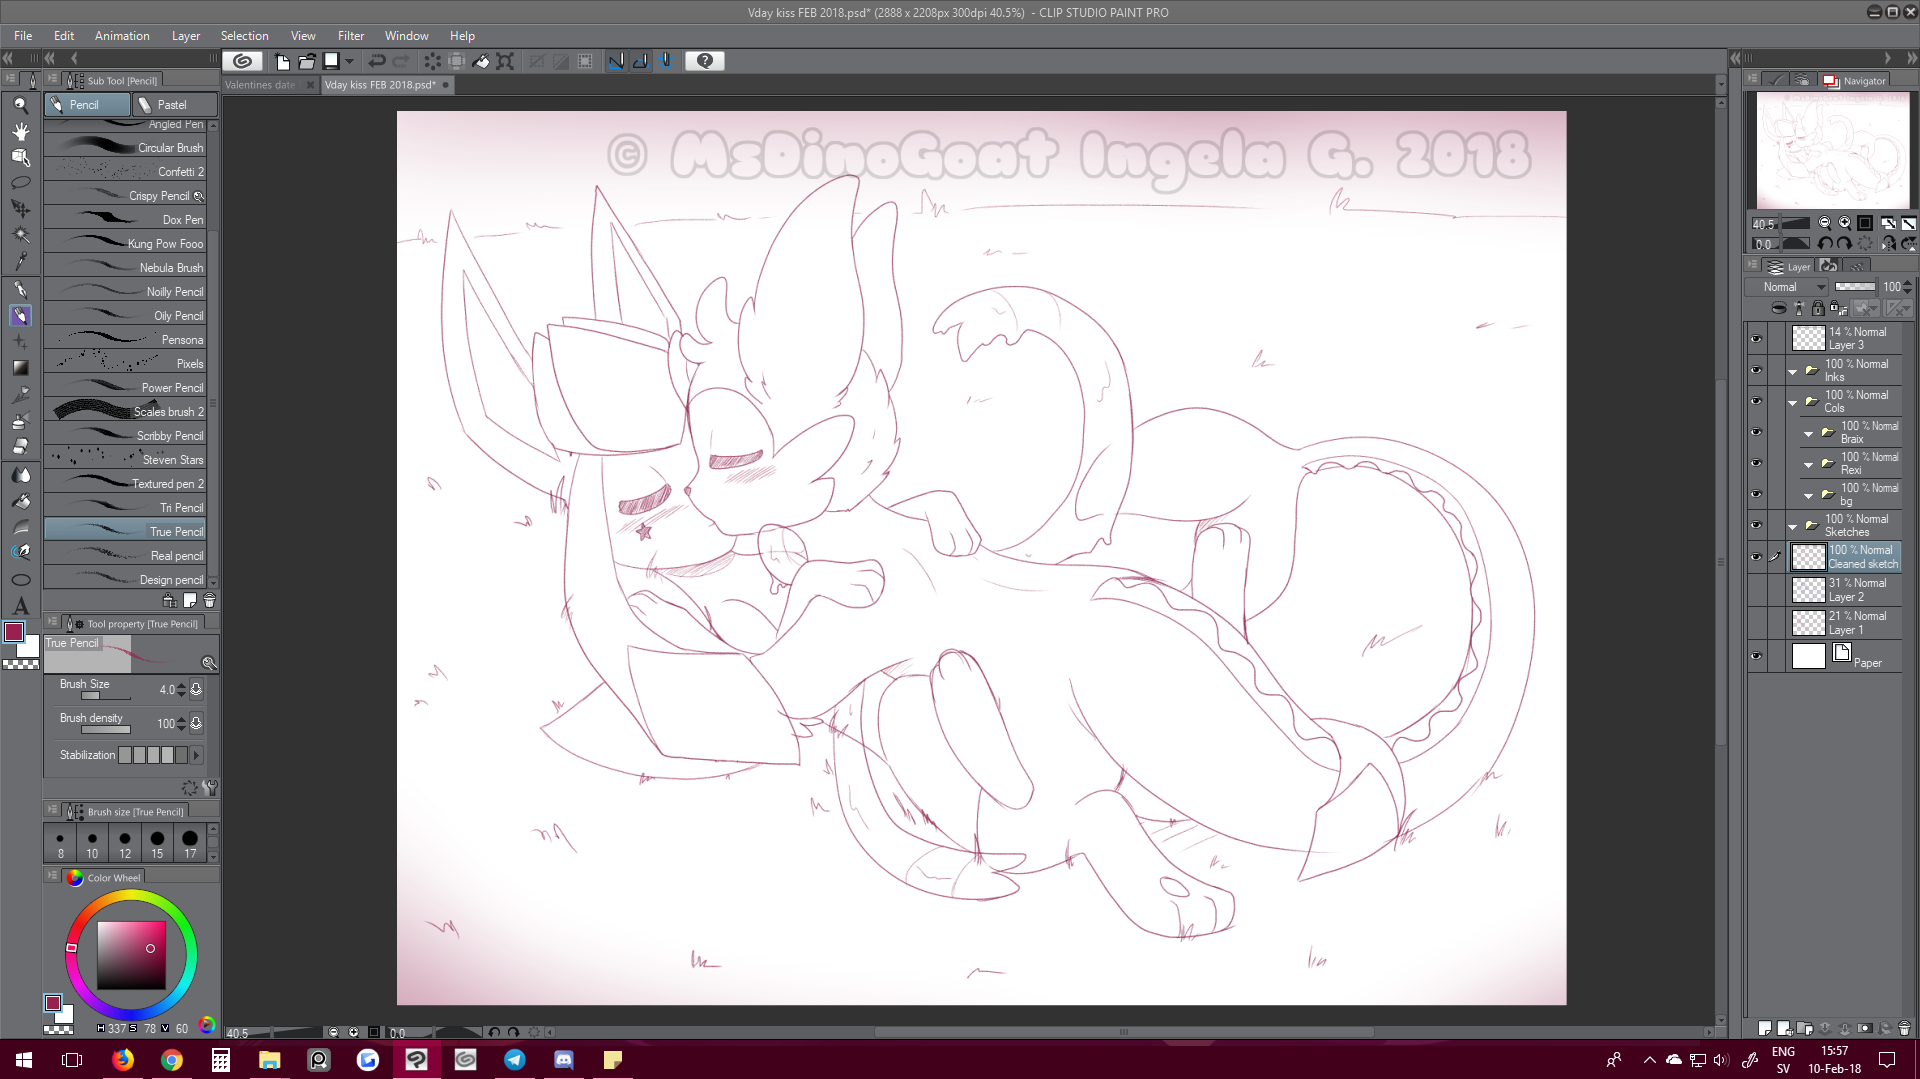The width and height of the screenshot is (1920, 1079).
Task: Delete layer with trash icon in Layer panel
Action: pos(1904,1028)
